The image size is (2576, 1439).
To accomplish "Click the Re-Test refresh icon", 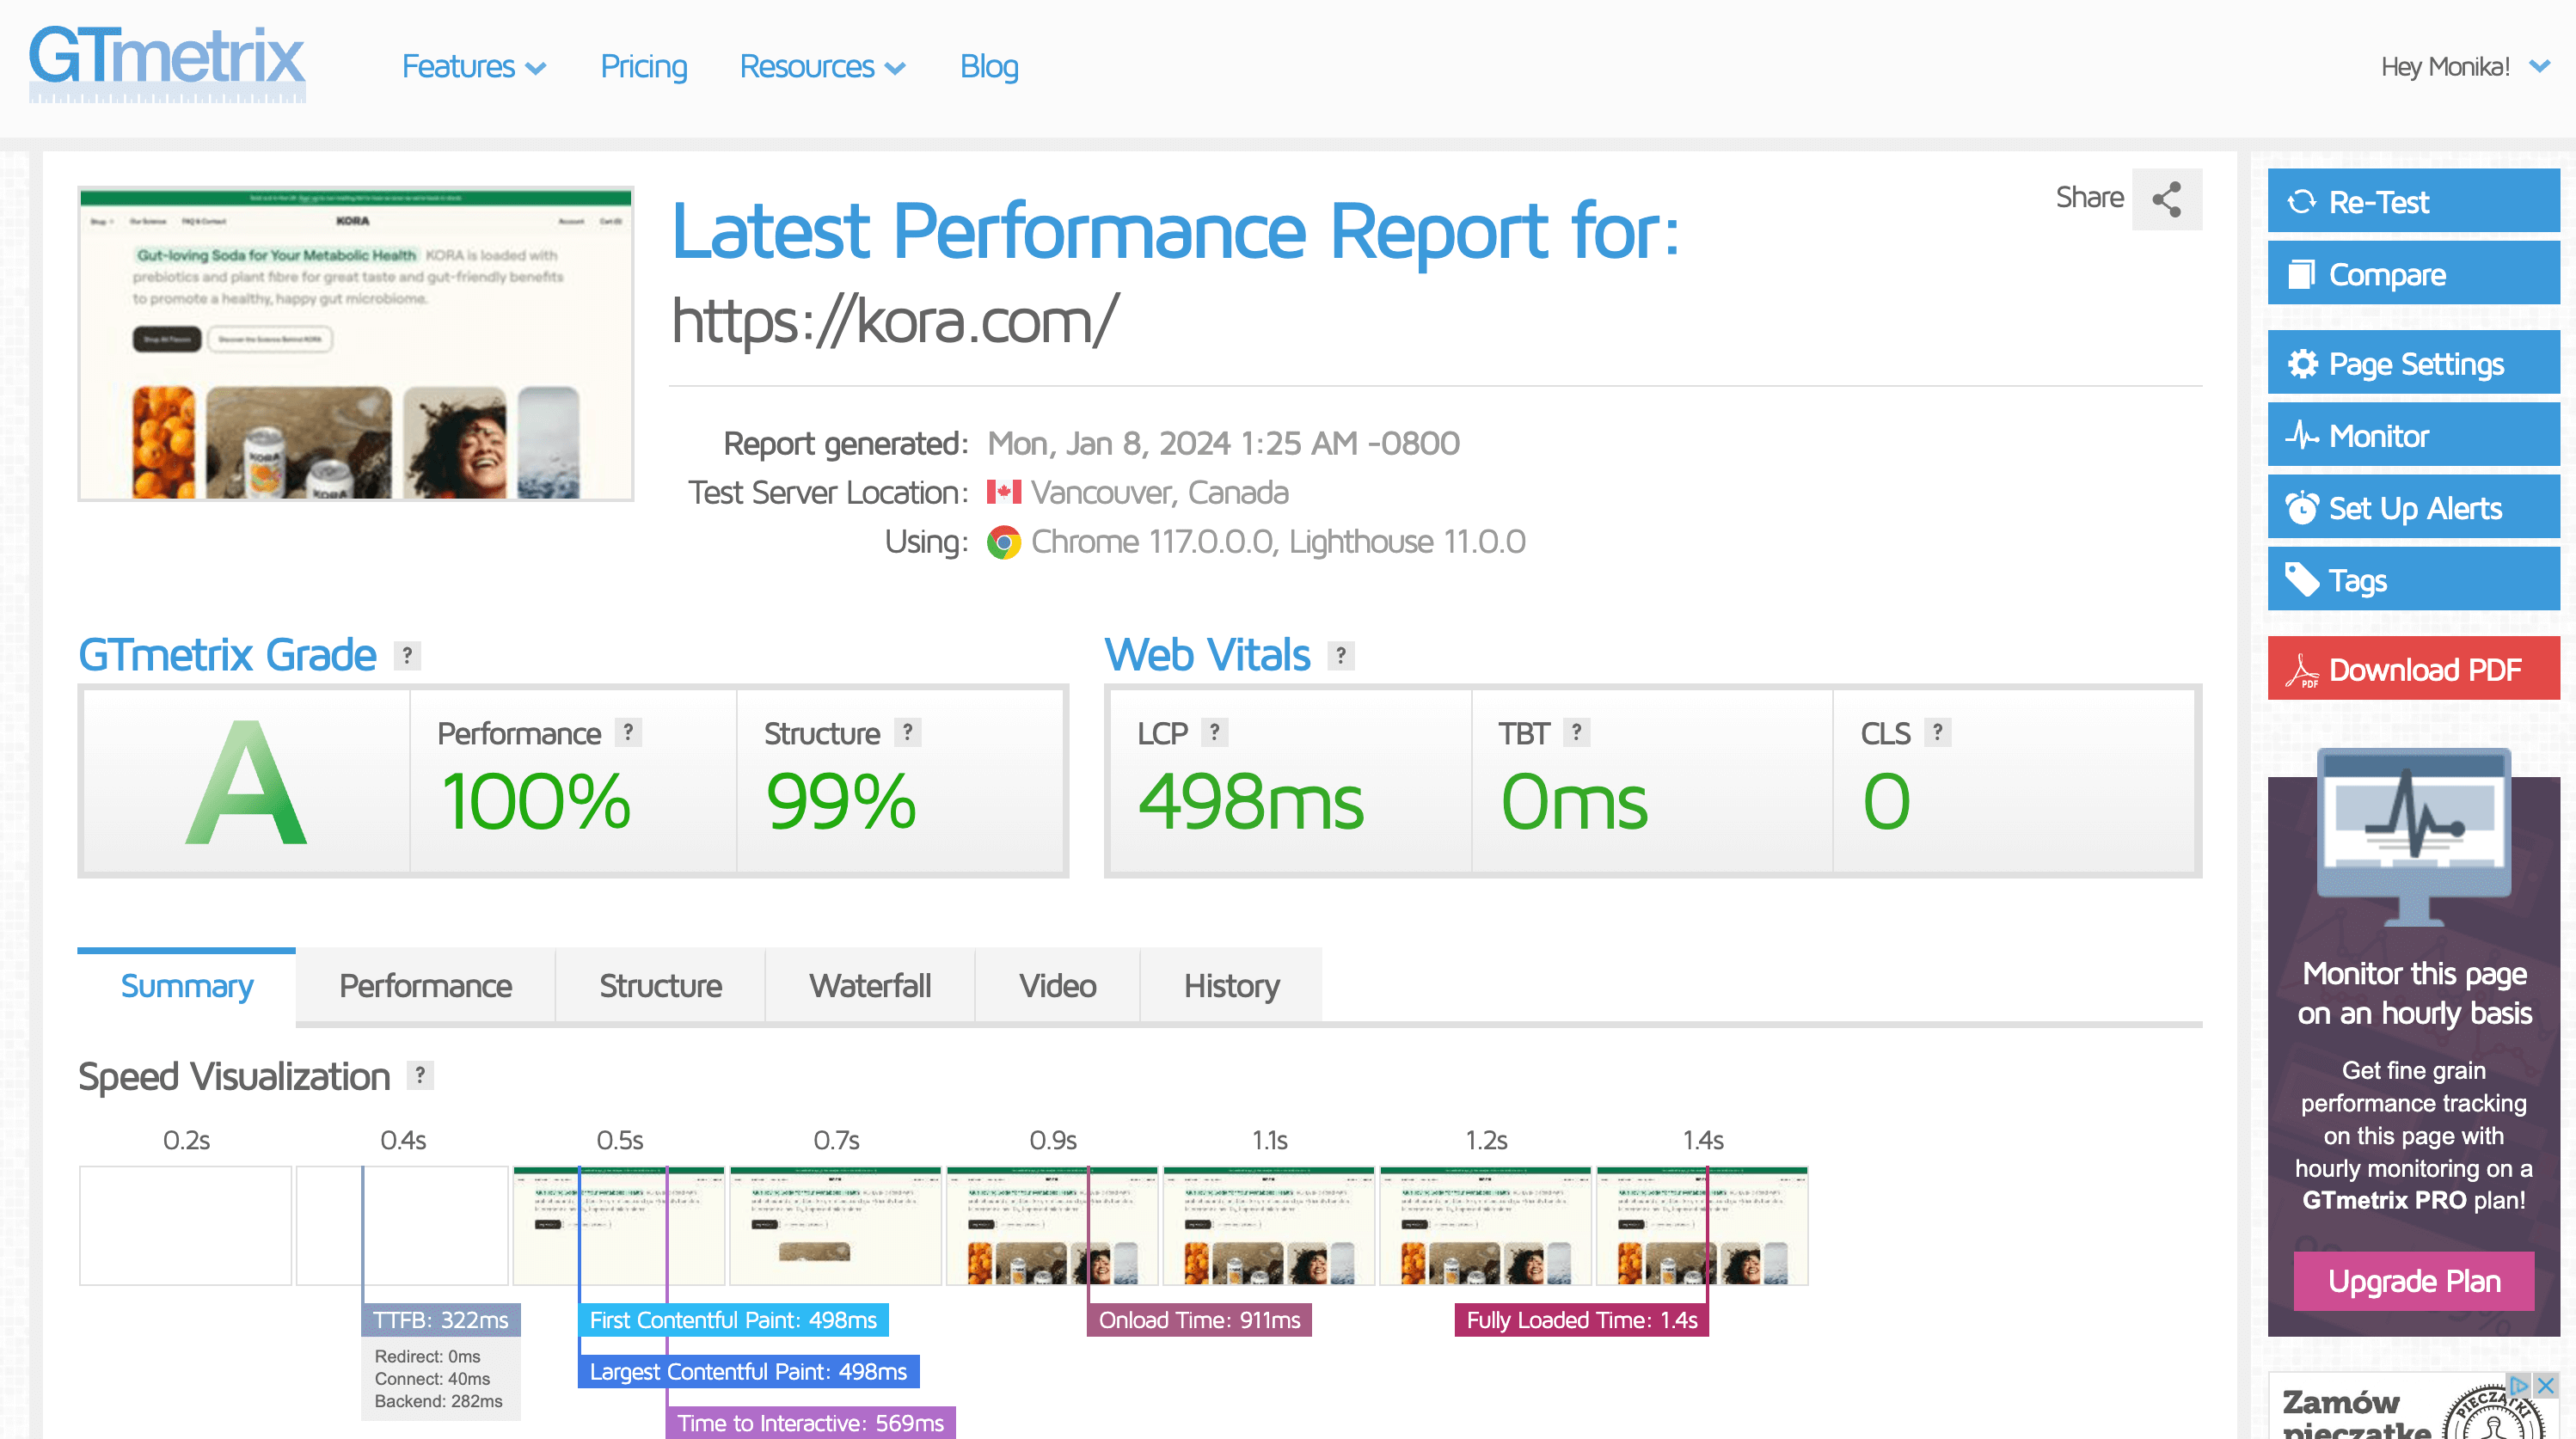I will 2301,202.
